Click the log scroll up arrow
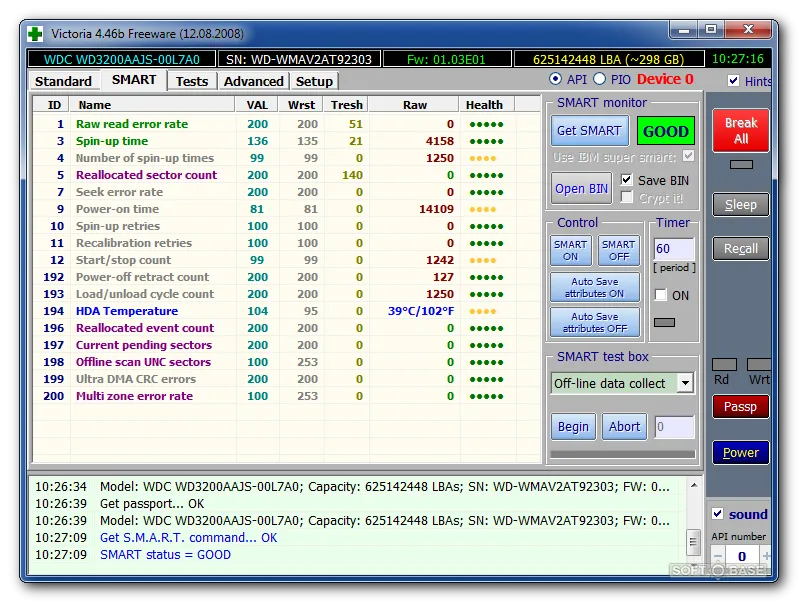This screenshot has height=602, width=798. coord(693,486)
